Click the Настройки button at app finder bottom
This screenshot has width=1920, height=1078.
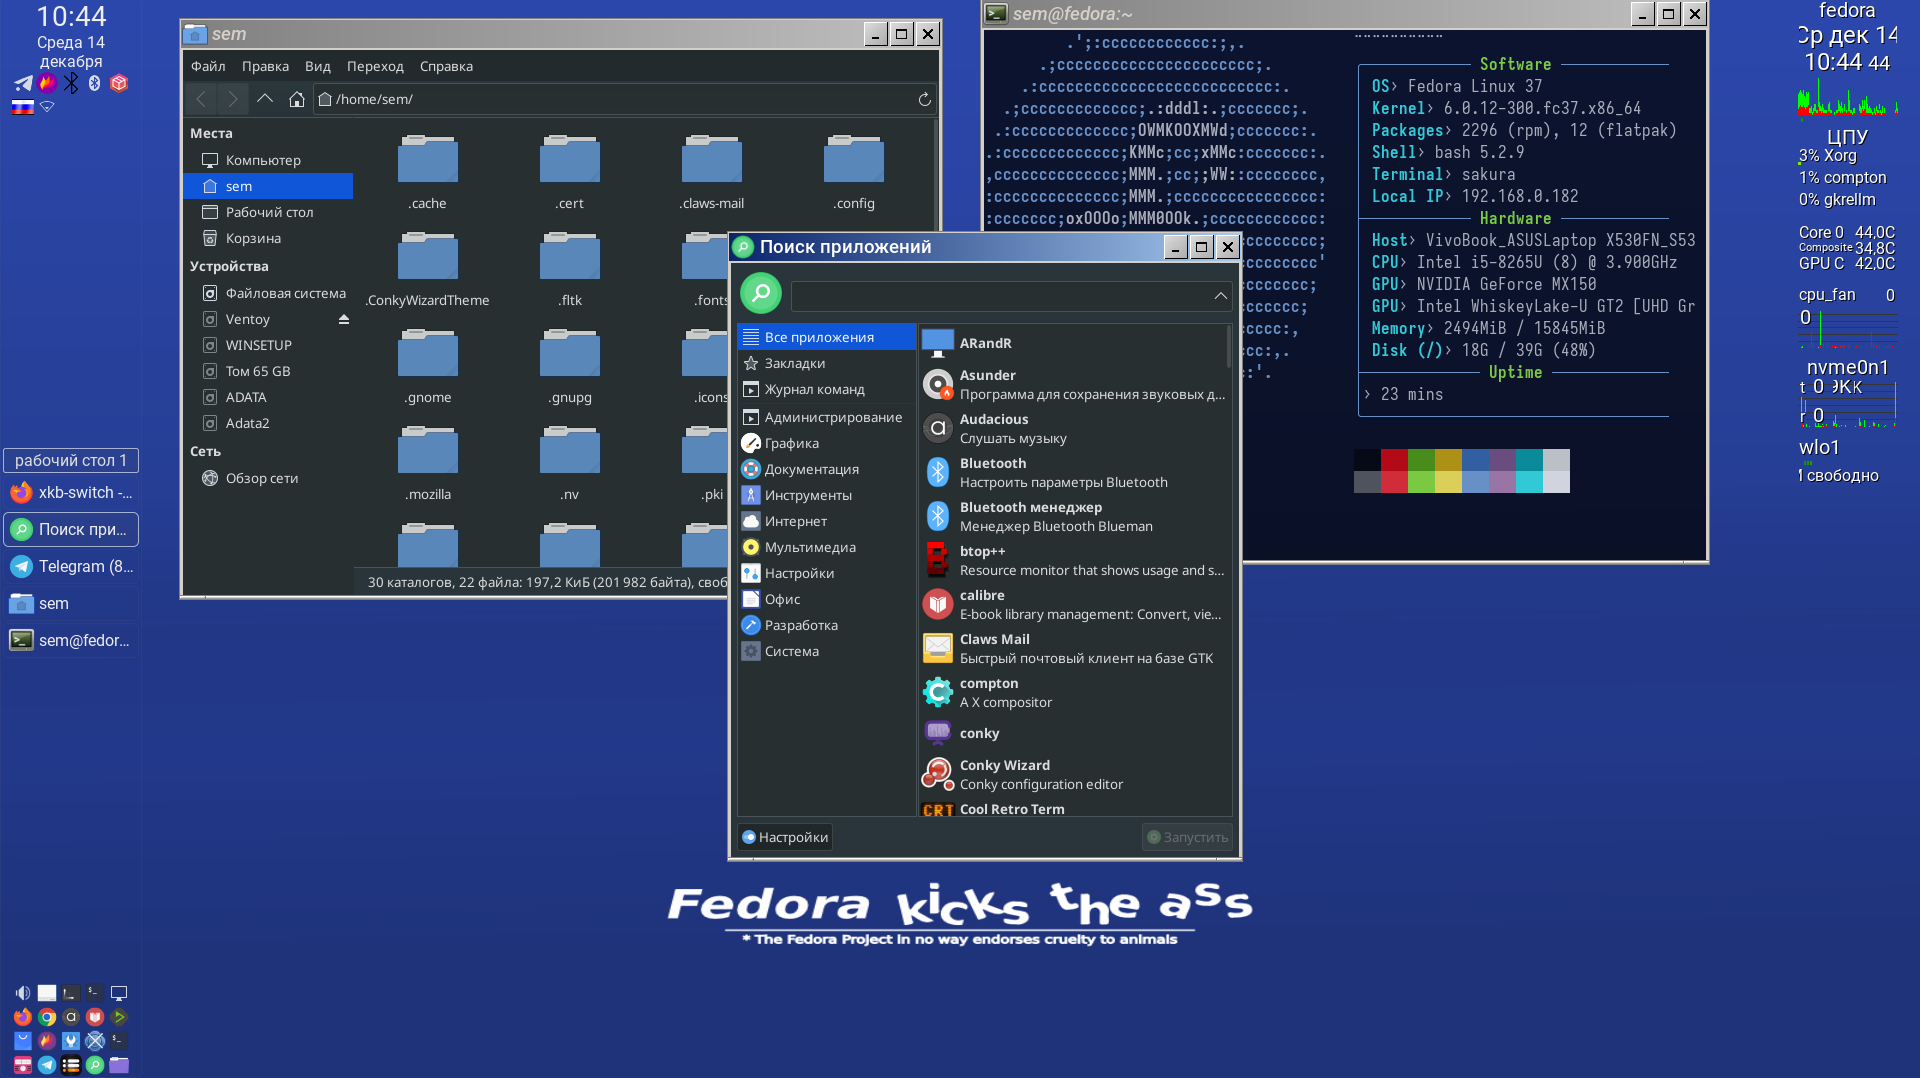(x=785, y=837)
